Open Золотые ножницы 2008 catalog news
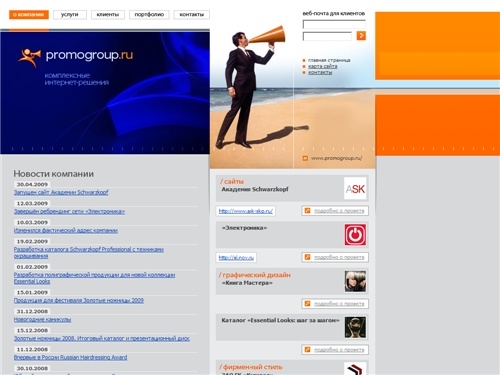500x375 pixels. [102, 338]
